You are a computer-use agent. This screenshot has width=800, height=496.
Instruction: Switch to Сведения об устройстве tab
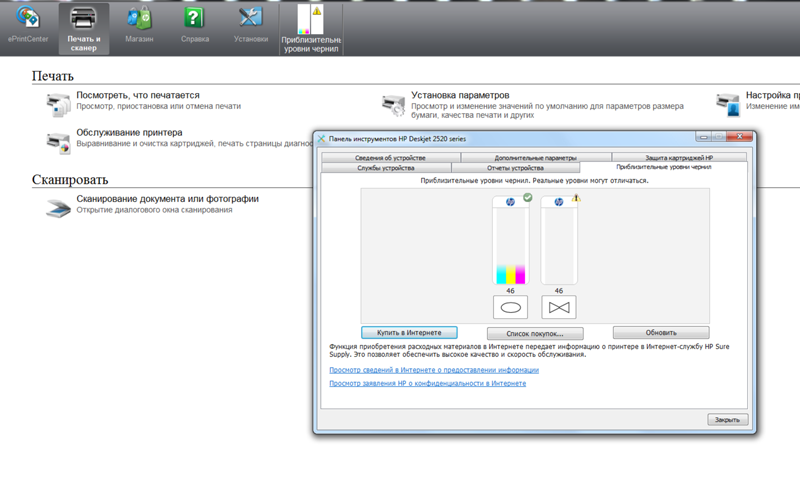(x=390, y=158)
